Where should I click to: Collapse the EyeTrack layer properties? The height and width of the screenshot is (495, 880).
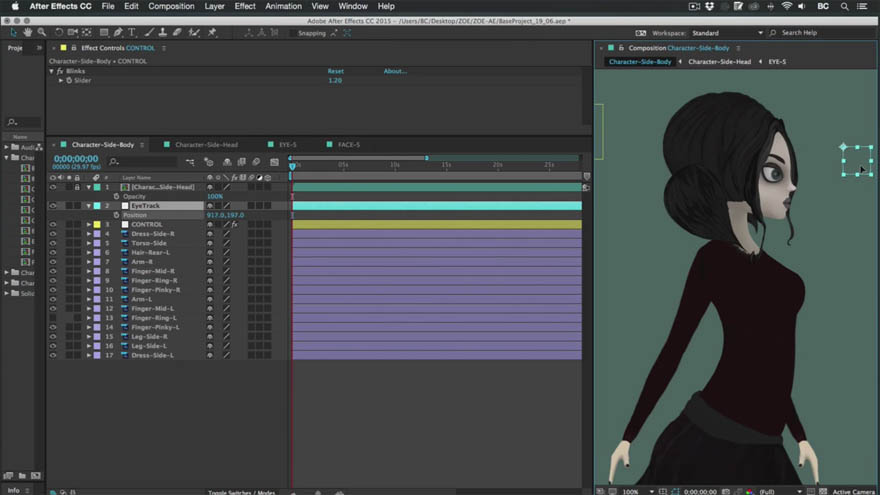(89, 206)
